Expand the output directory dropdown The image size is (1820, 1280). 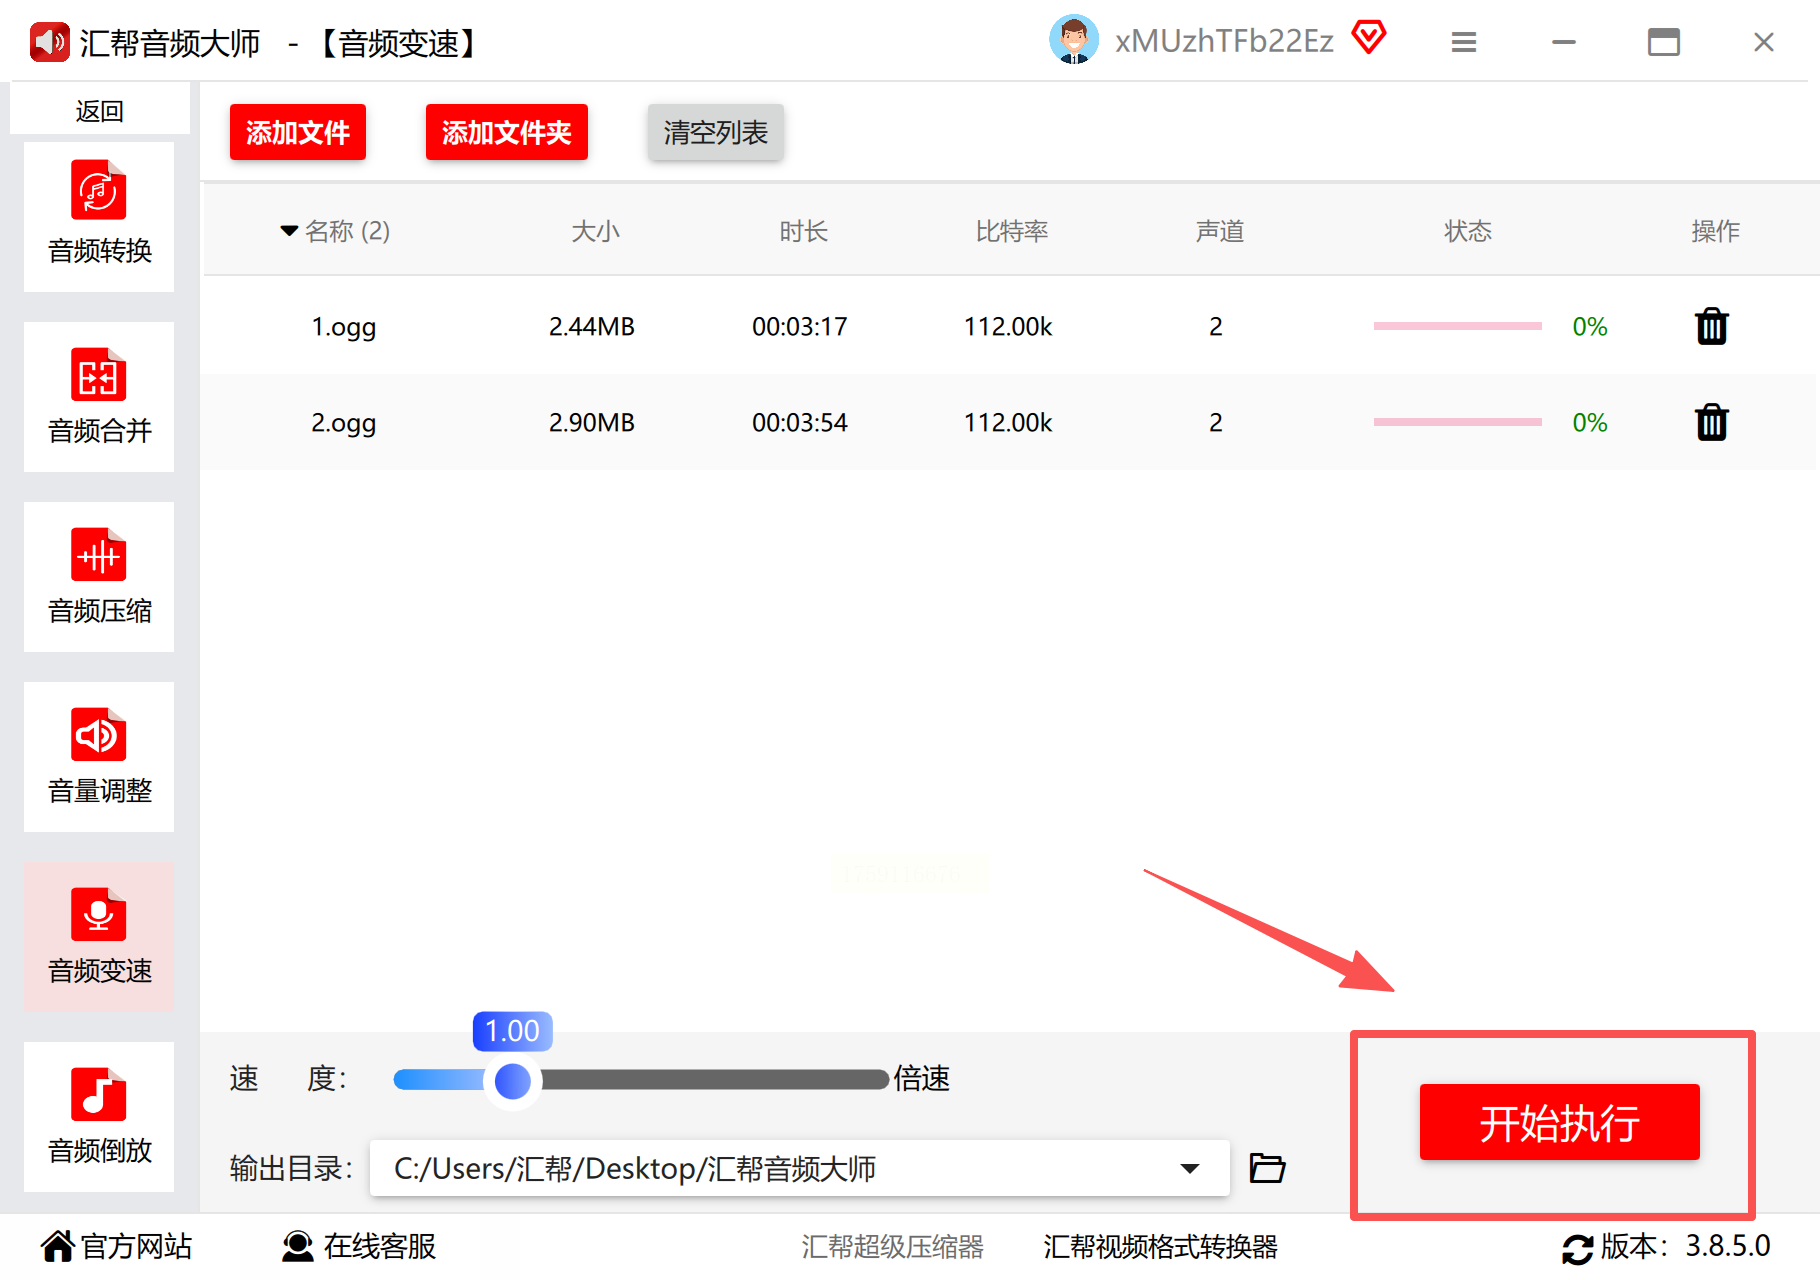pos(1189,1168)
